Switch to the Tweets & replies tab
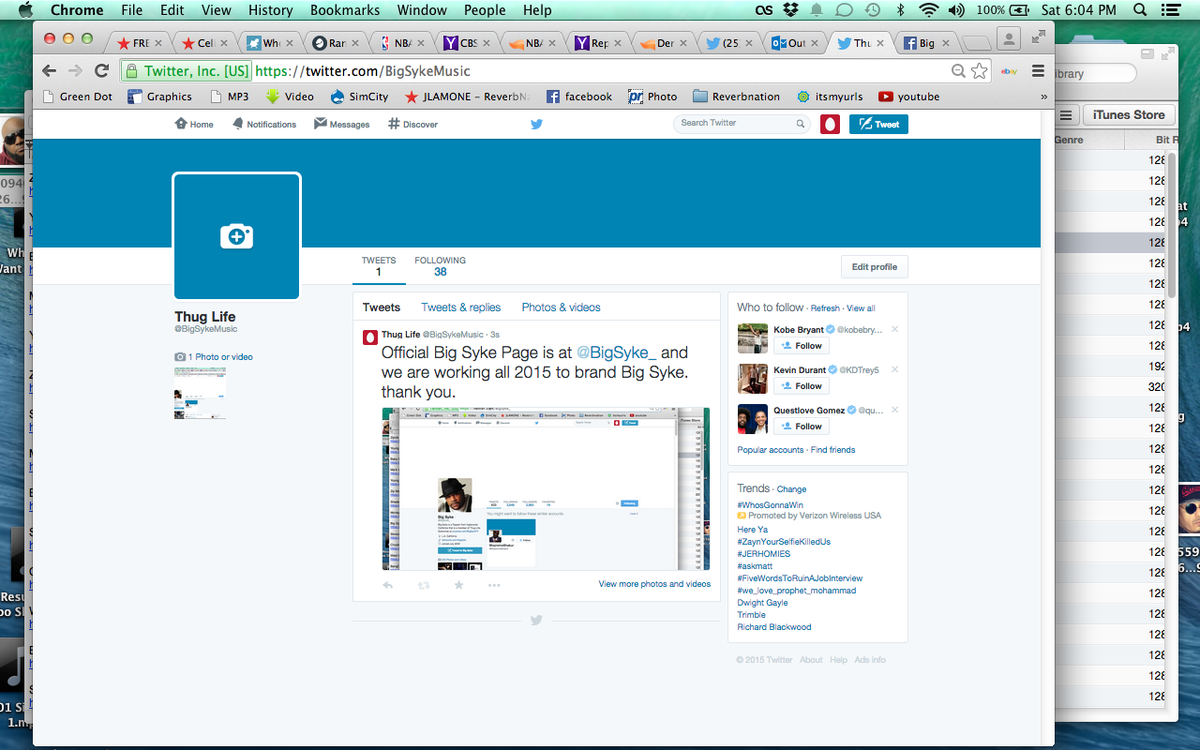1200x750 pixels. (461, 308)
